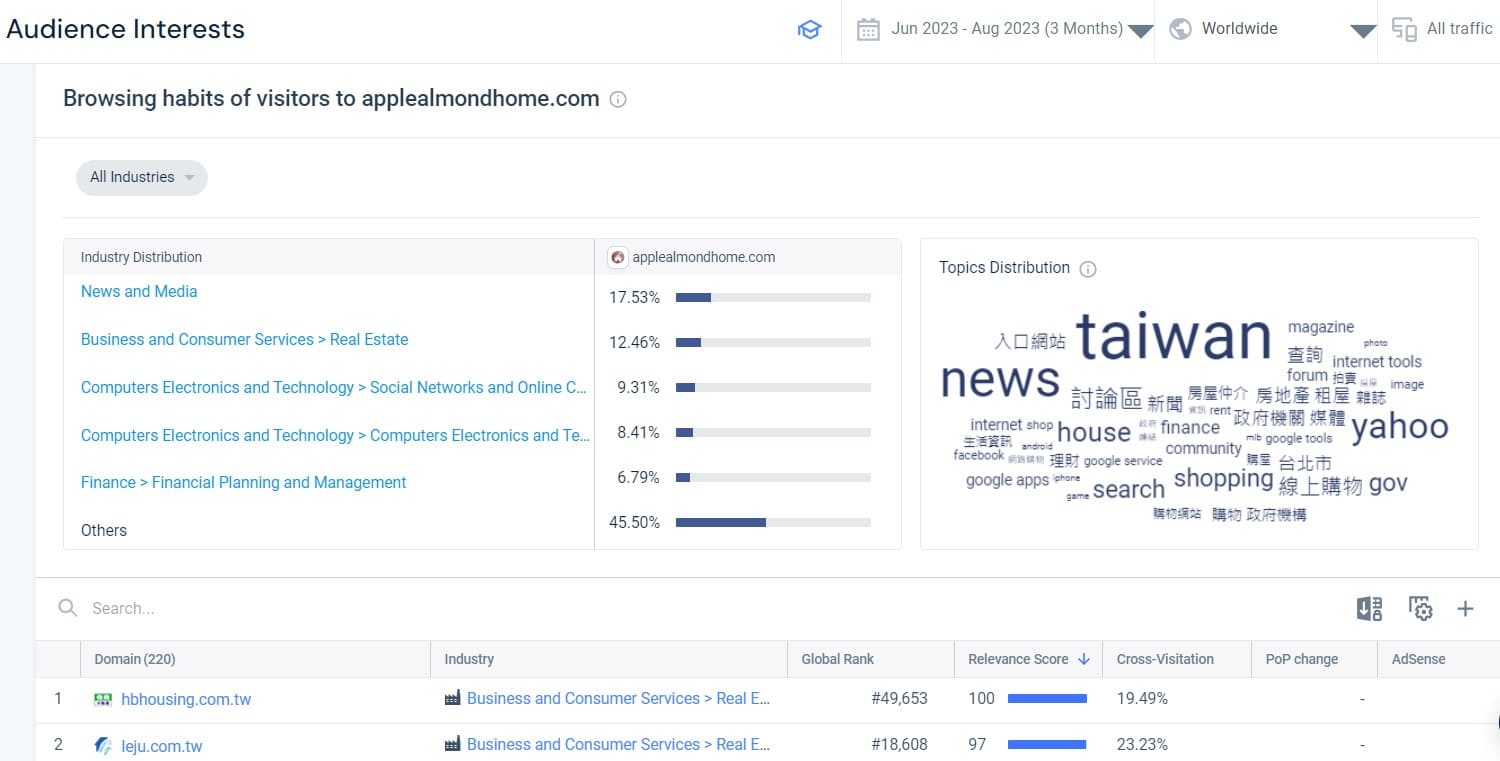
Task: Click relevance score bar for hbhousing.com.tw
Action: 1047,699
